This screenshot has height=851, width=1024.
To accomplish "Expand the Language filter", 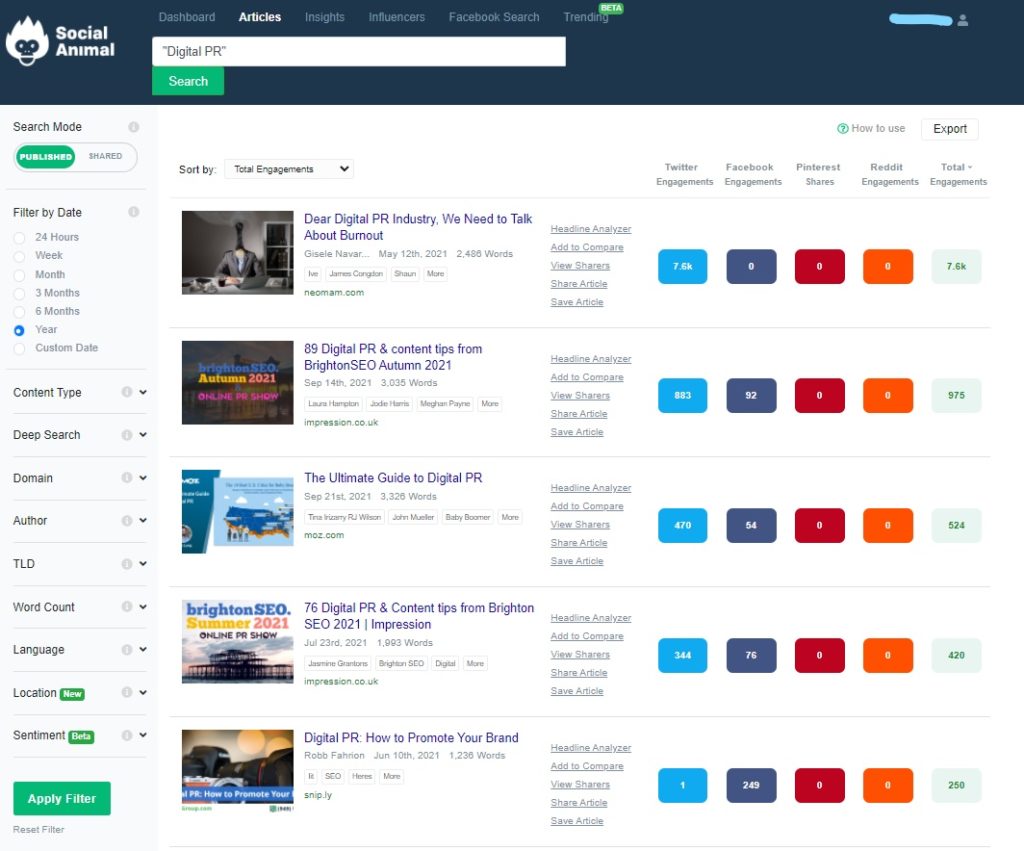I will coord(143,649).
